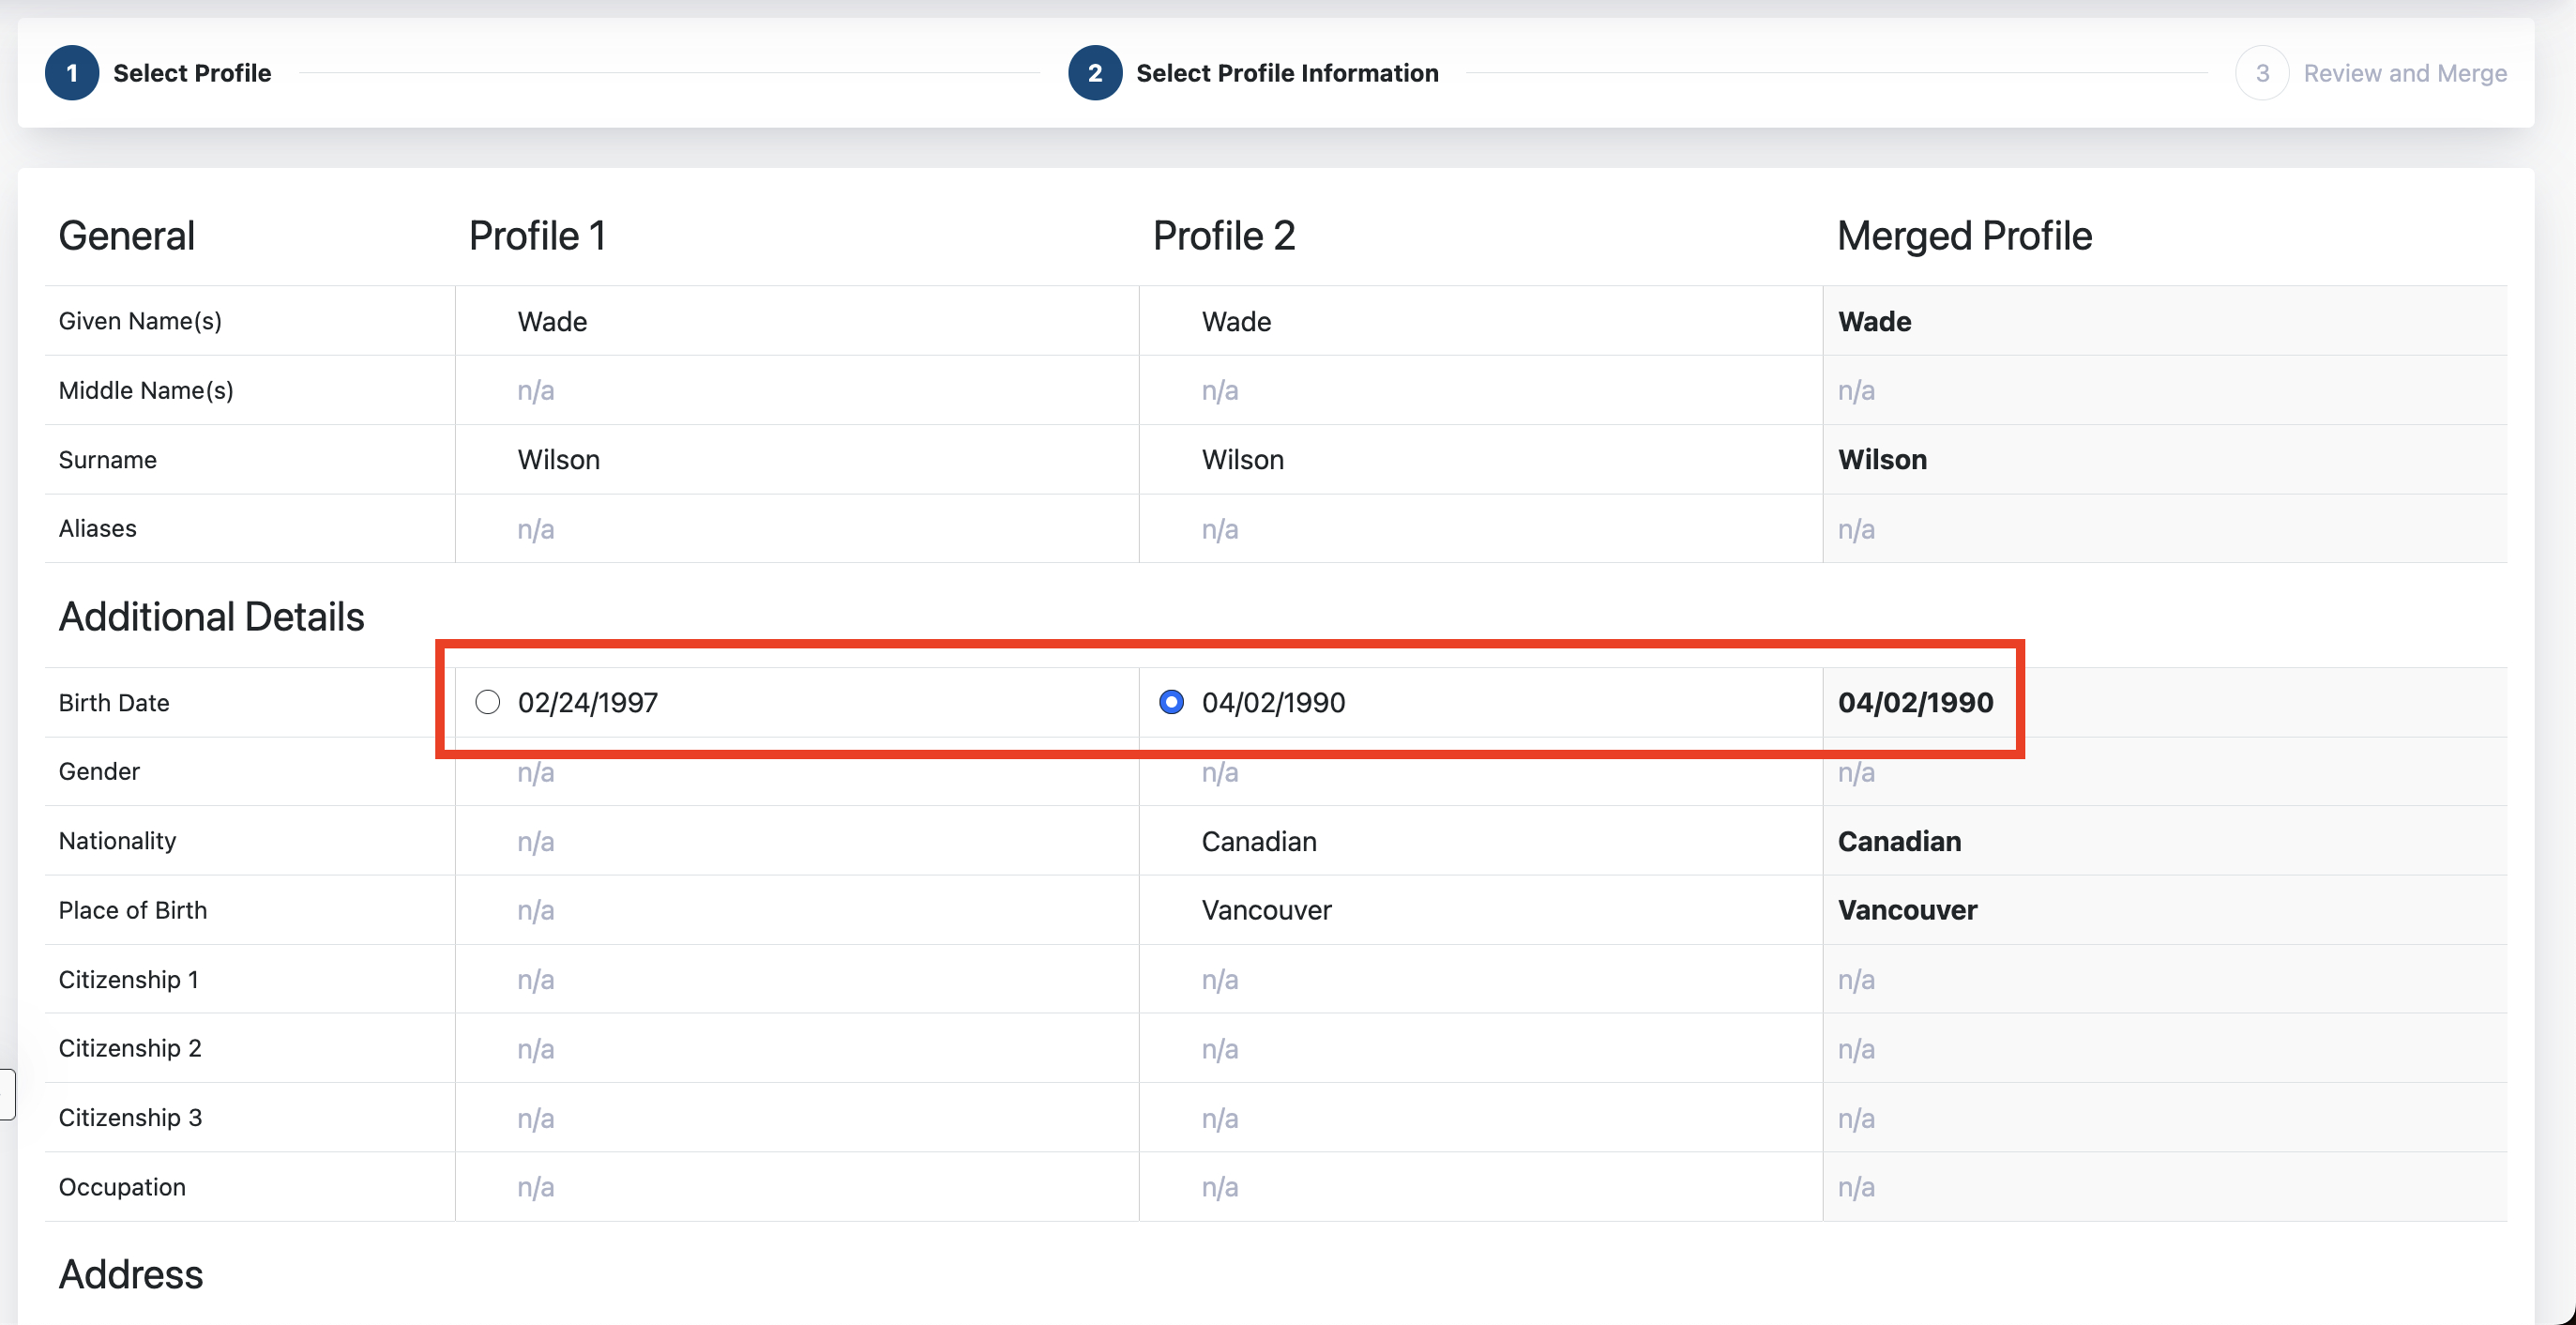Click the Merged Profile column header
The width and height of the screenshot is (2576, 1325).
[1964, 236]
